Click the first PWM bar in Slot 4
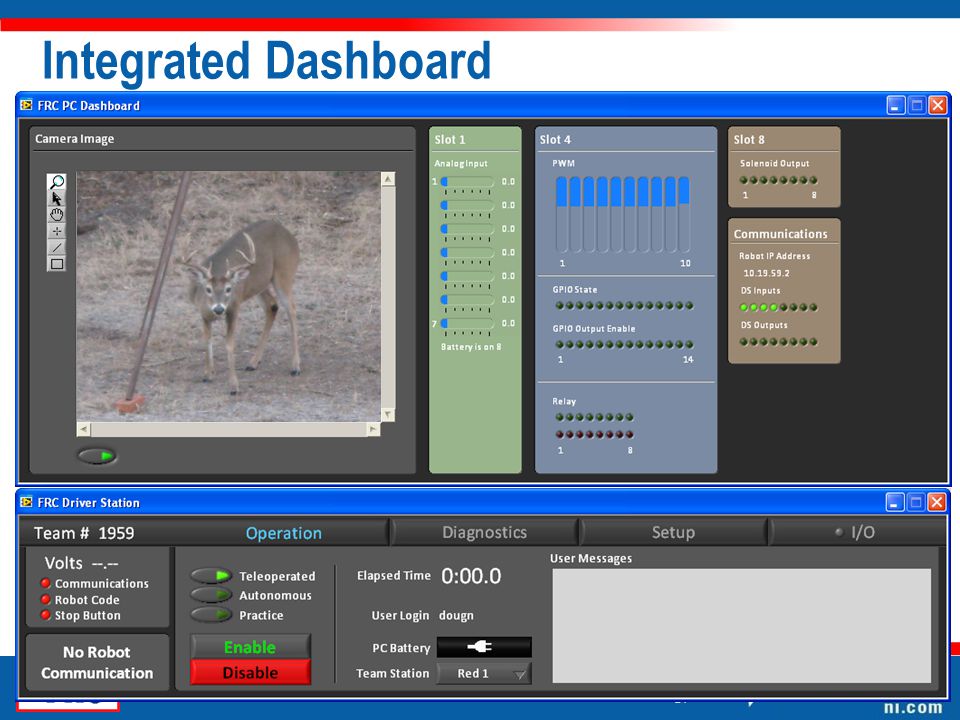Viewport: 960px width, 720px height. 561,214
